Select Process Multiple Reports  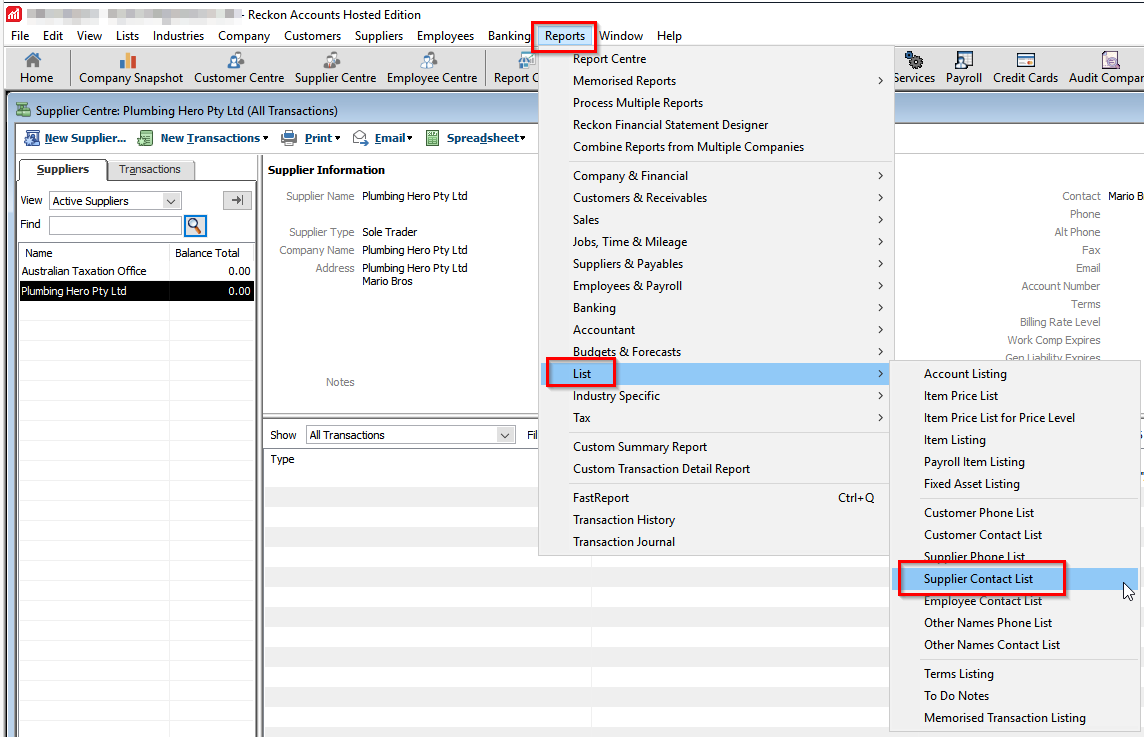(x=716, y=103)
